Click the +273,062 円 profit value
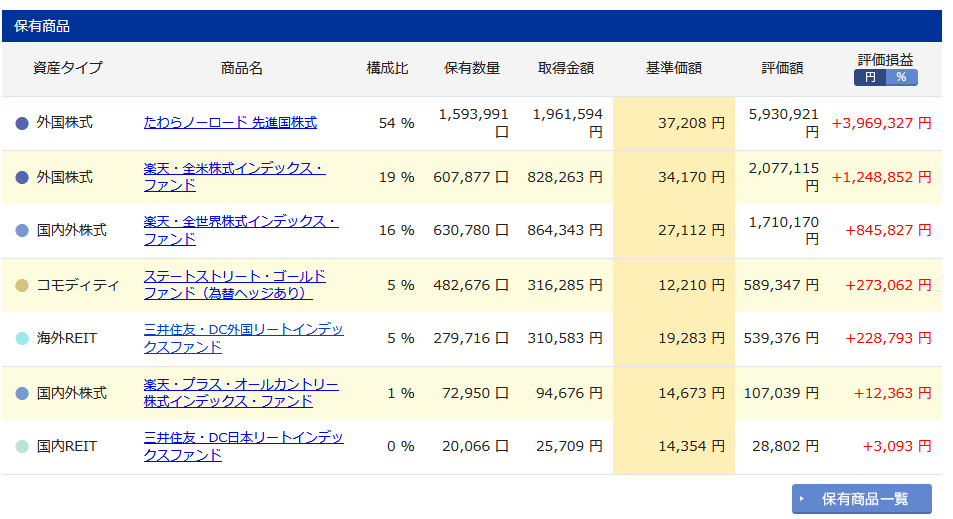Image resolution: width=953 pixels, height=519 pixels. (x=888, y=285)
